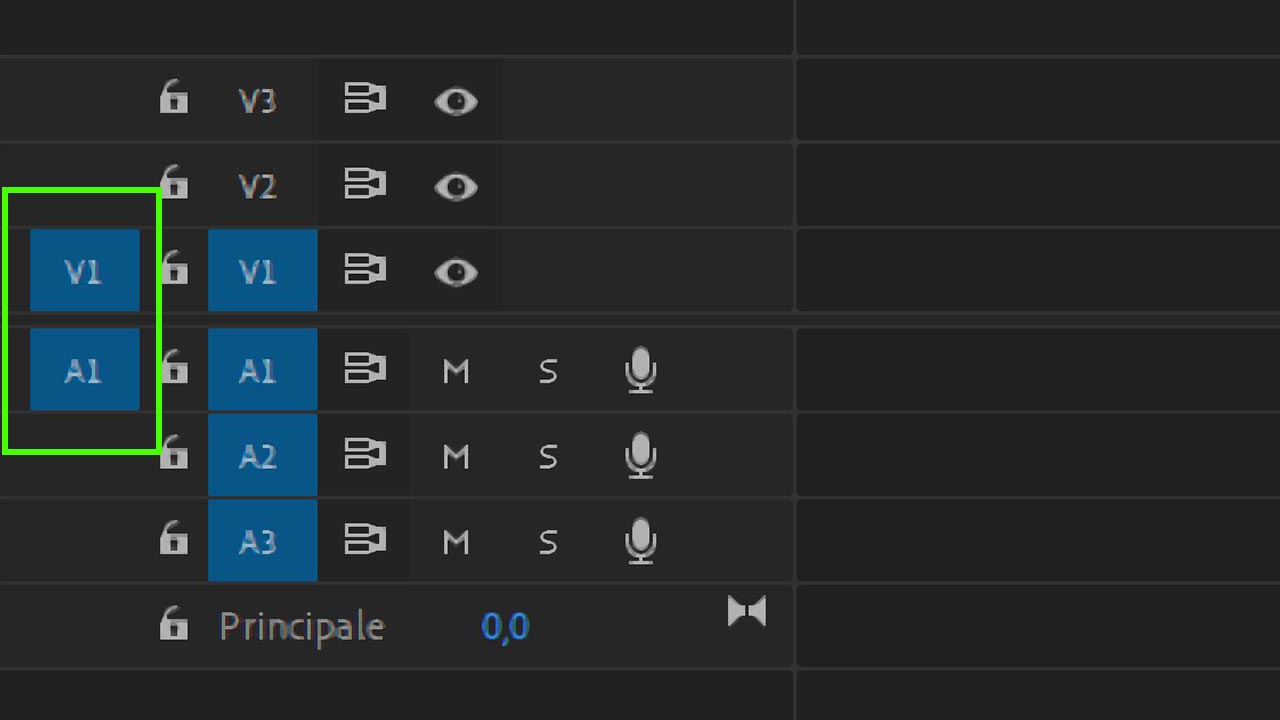Click voice-over microphone on track A3
Image resolution: width=1280 pixels, height=720 pixels.
pyautogui.click(x=640, y=542)
